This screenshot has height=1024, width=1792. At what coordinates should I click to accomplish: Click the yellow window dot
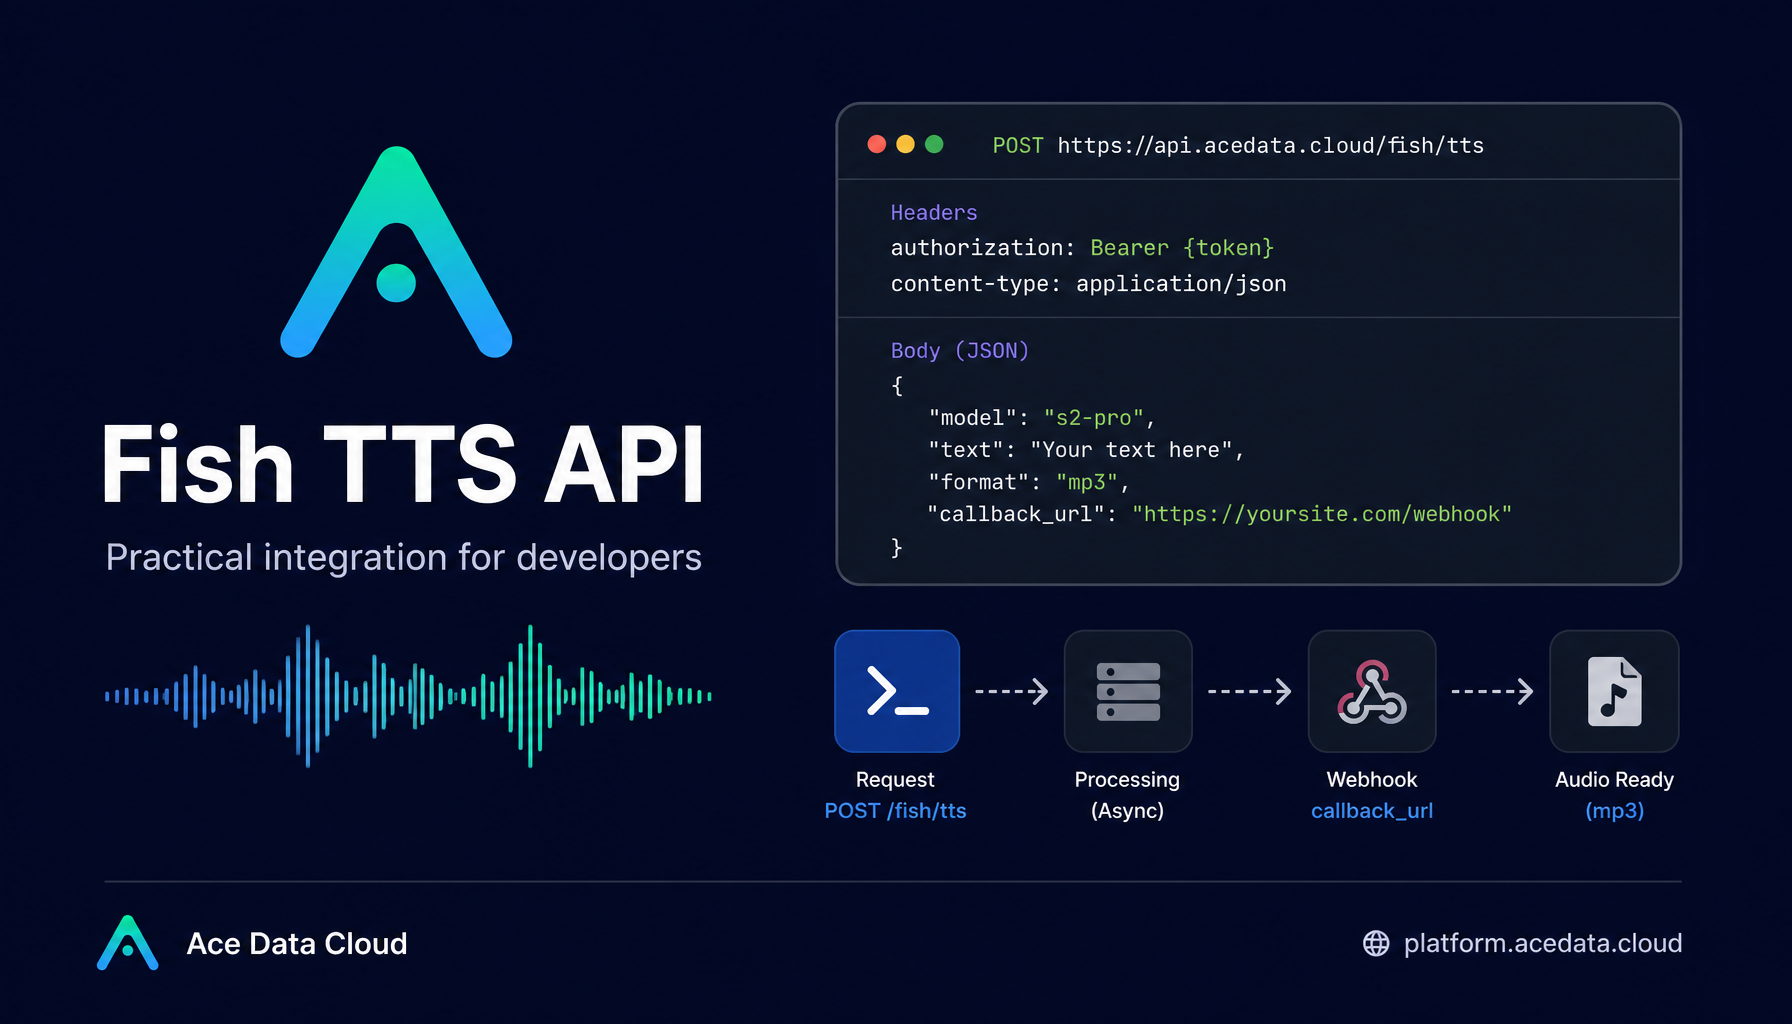[905, 144]
